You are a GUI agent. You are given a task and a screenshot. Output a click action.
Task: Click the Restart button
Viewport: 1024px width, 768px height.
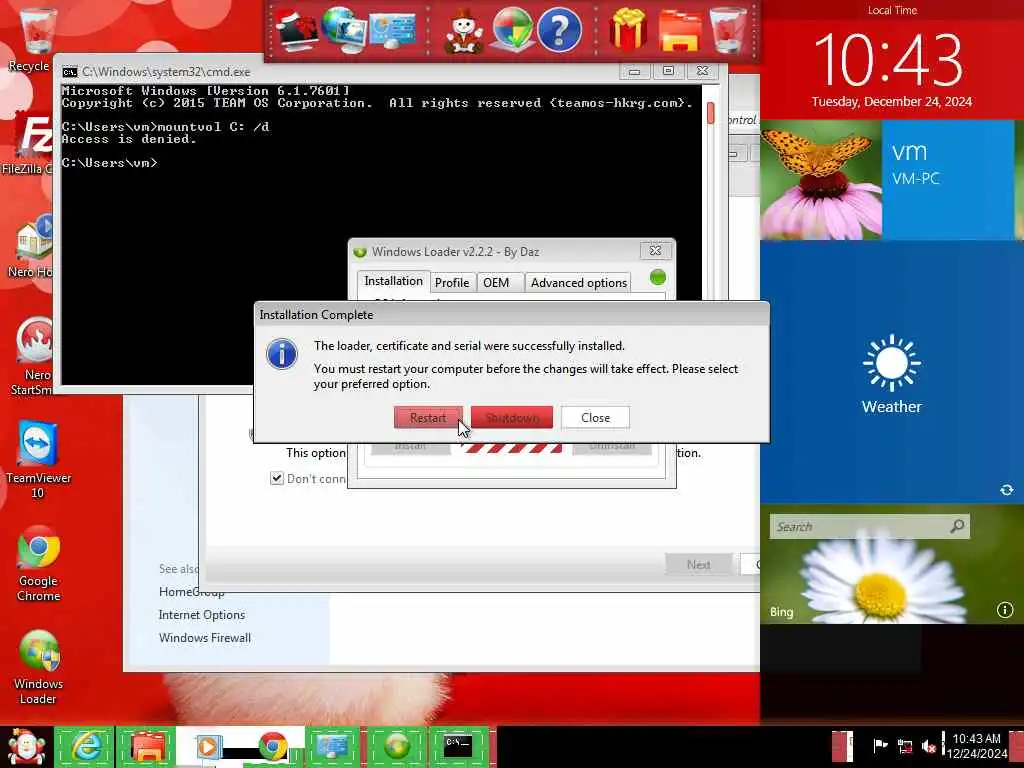[x=428, y=417]
